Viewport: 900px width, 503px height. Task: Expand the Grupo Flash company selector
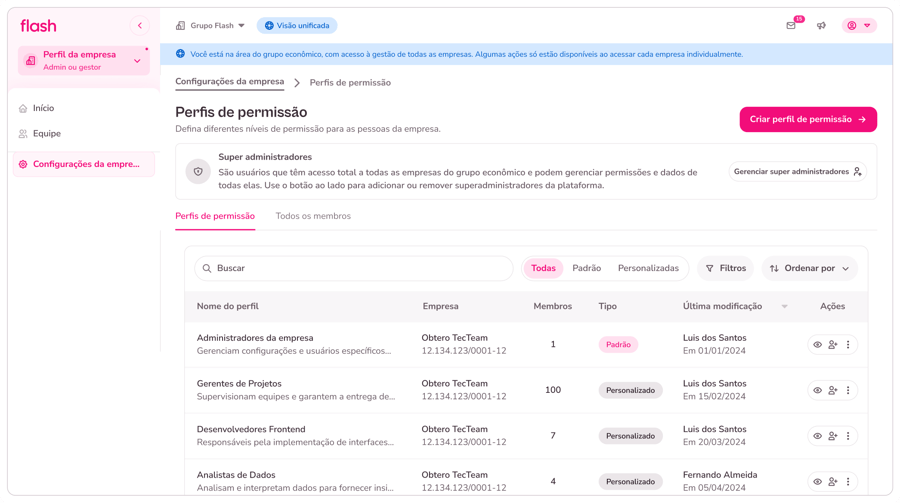[x=210, y=25]
